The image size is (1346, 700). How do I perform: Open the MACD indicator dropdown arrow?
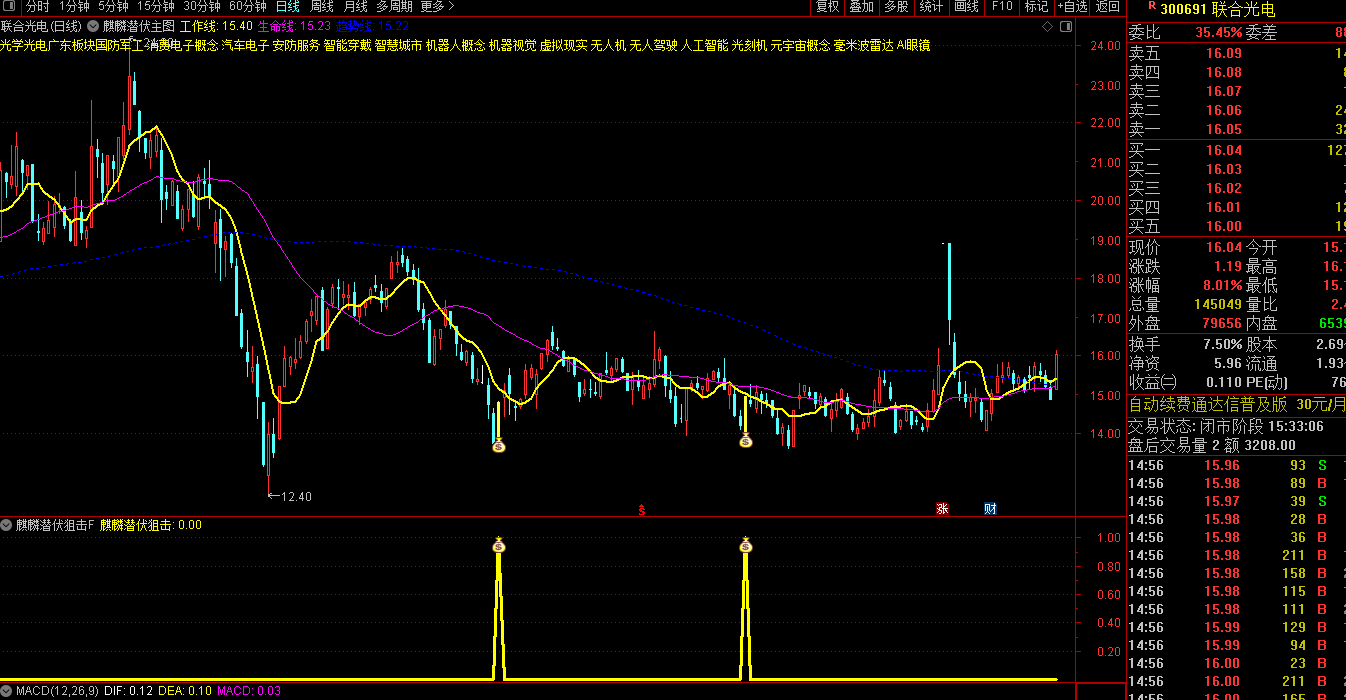(7, 690)
